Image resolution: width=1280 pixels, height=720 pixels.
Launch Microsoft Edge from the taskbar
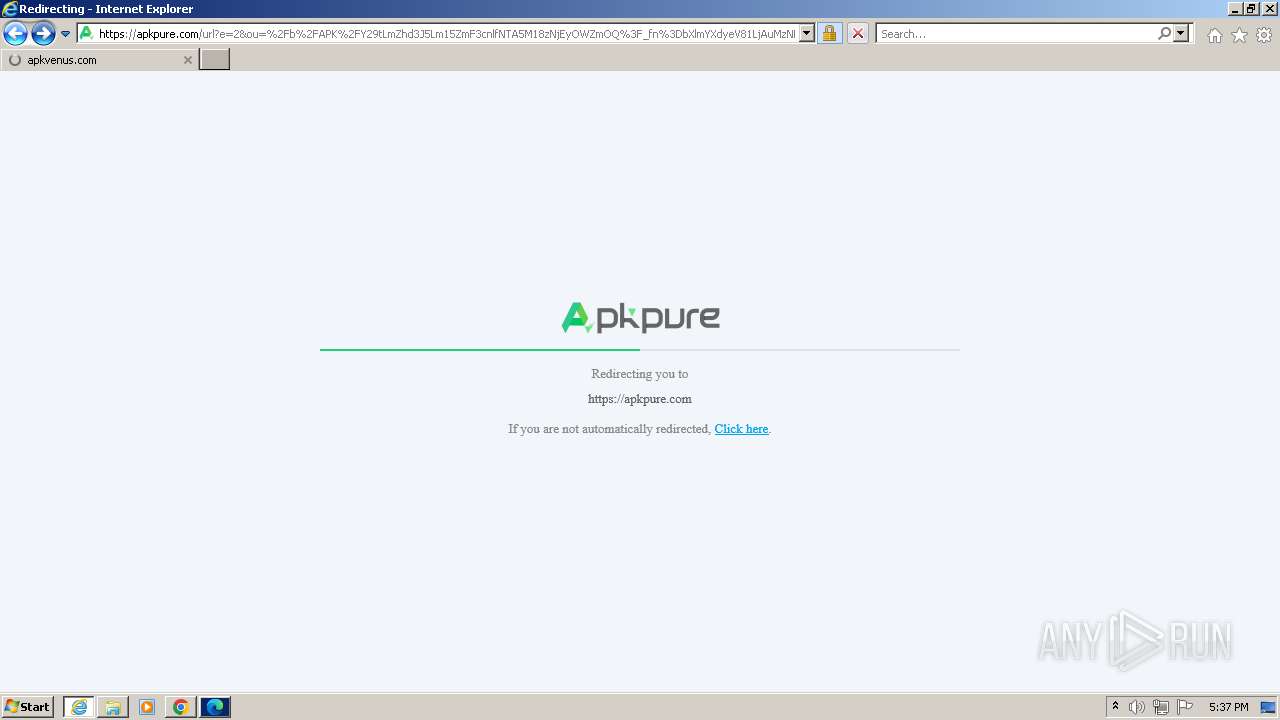pos(215,707)
